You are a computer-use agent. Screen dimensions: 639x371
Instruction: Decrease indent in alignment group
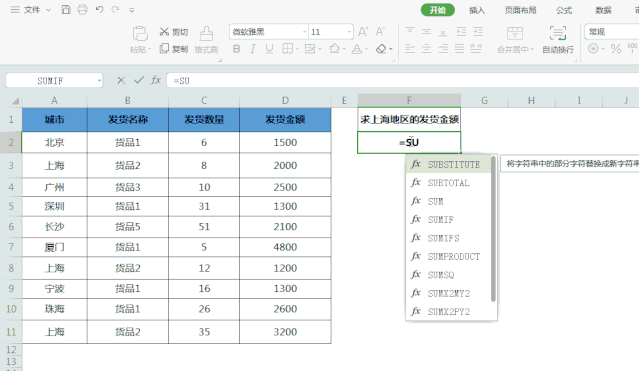[x=461, y=31]
